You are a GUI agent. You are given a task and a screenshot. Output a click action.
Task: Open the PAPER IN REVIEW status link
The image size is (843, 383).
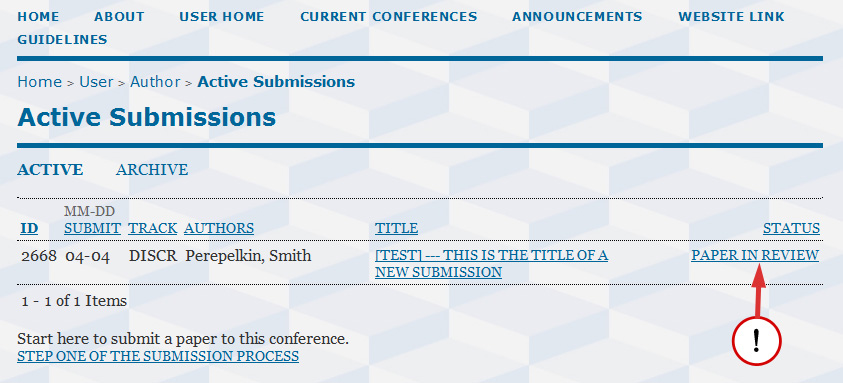click(755, 255)
